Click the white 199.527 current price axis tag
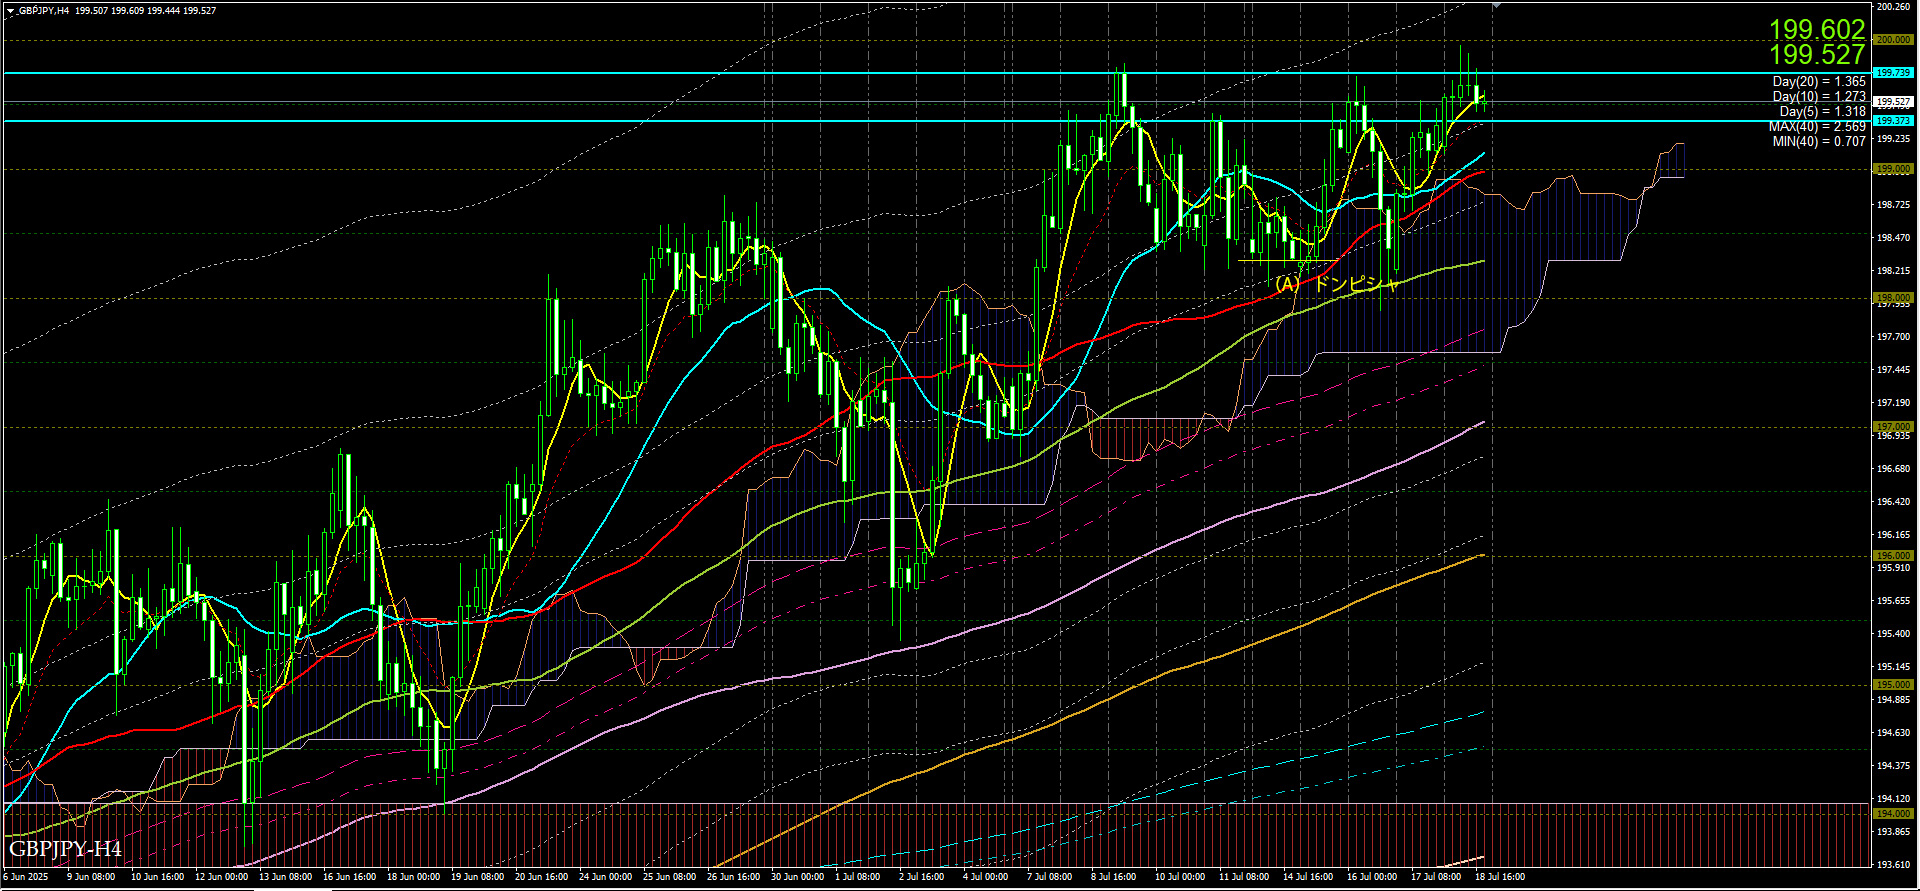 (x=1892, y=102)
